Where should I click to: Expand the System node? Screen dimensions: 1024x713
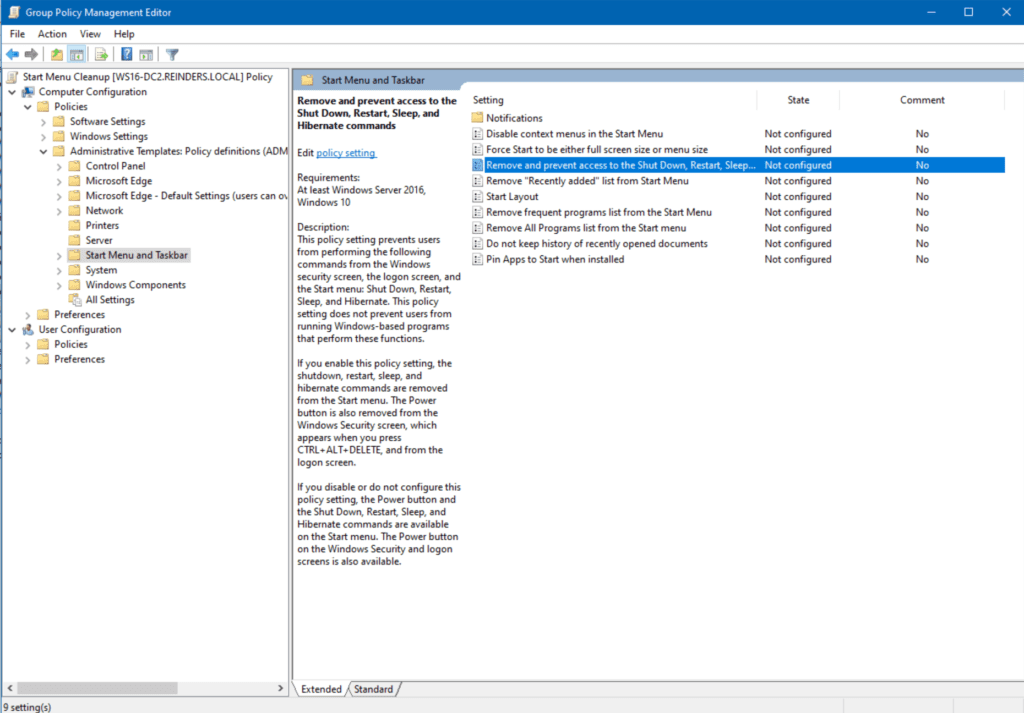coord(59,270)
